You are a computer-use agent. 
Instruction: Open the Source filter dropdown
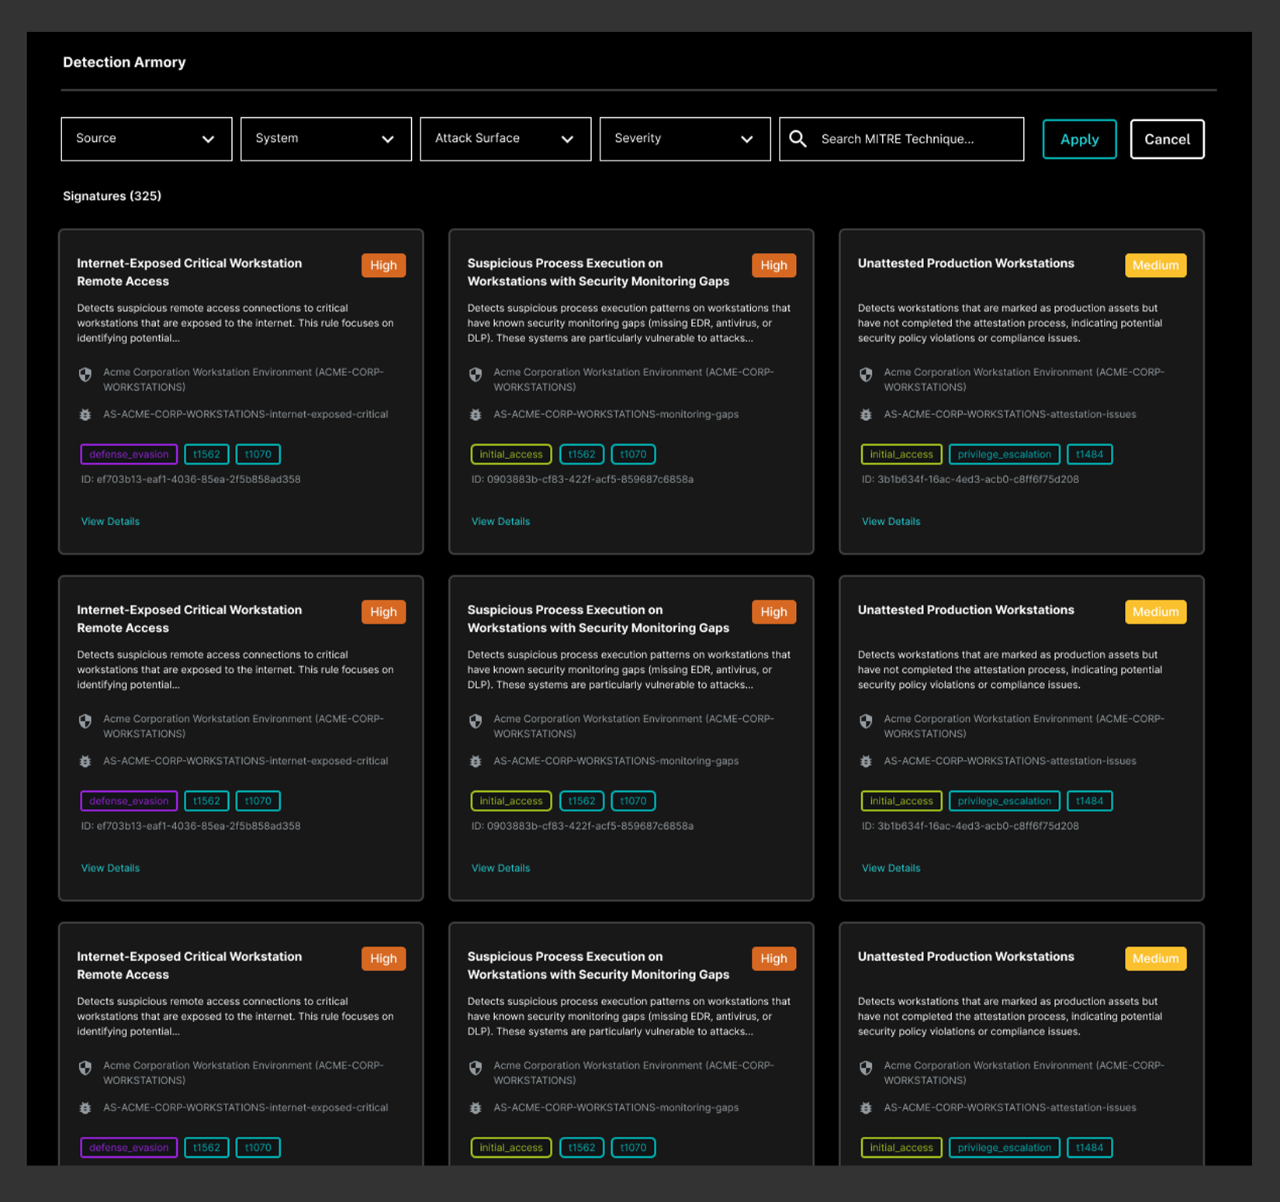tap(146, 139)
